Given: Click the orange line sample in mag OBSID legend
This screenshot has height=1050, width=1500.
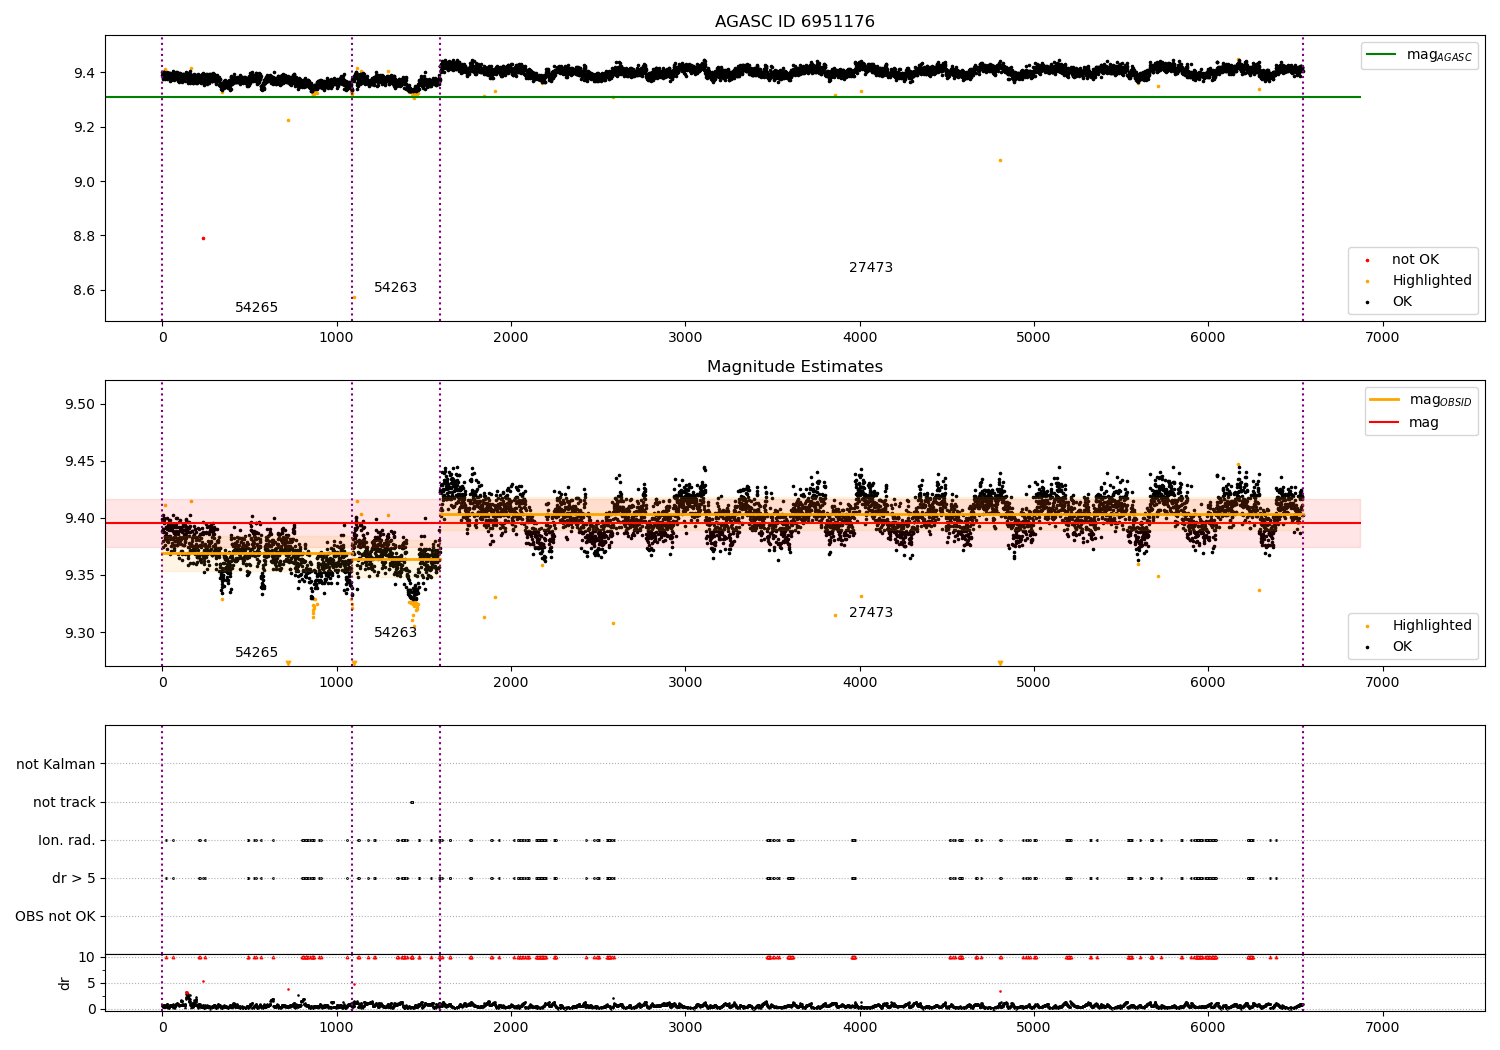Looking at the screenshot, I should coord(1385,400).
